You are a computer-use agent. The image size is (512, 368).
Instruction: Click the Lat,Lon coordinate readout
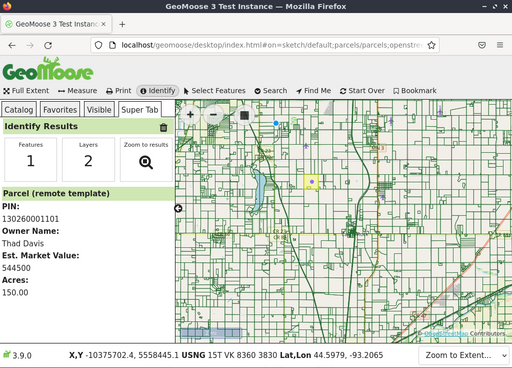coord(331,355)
